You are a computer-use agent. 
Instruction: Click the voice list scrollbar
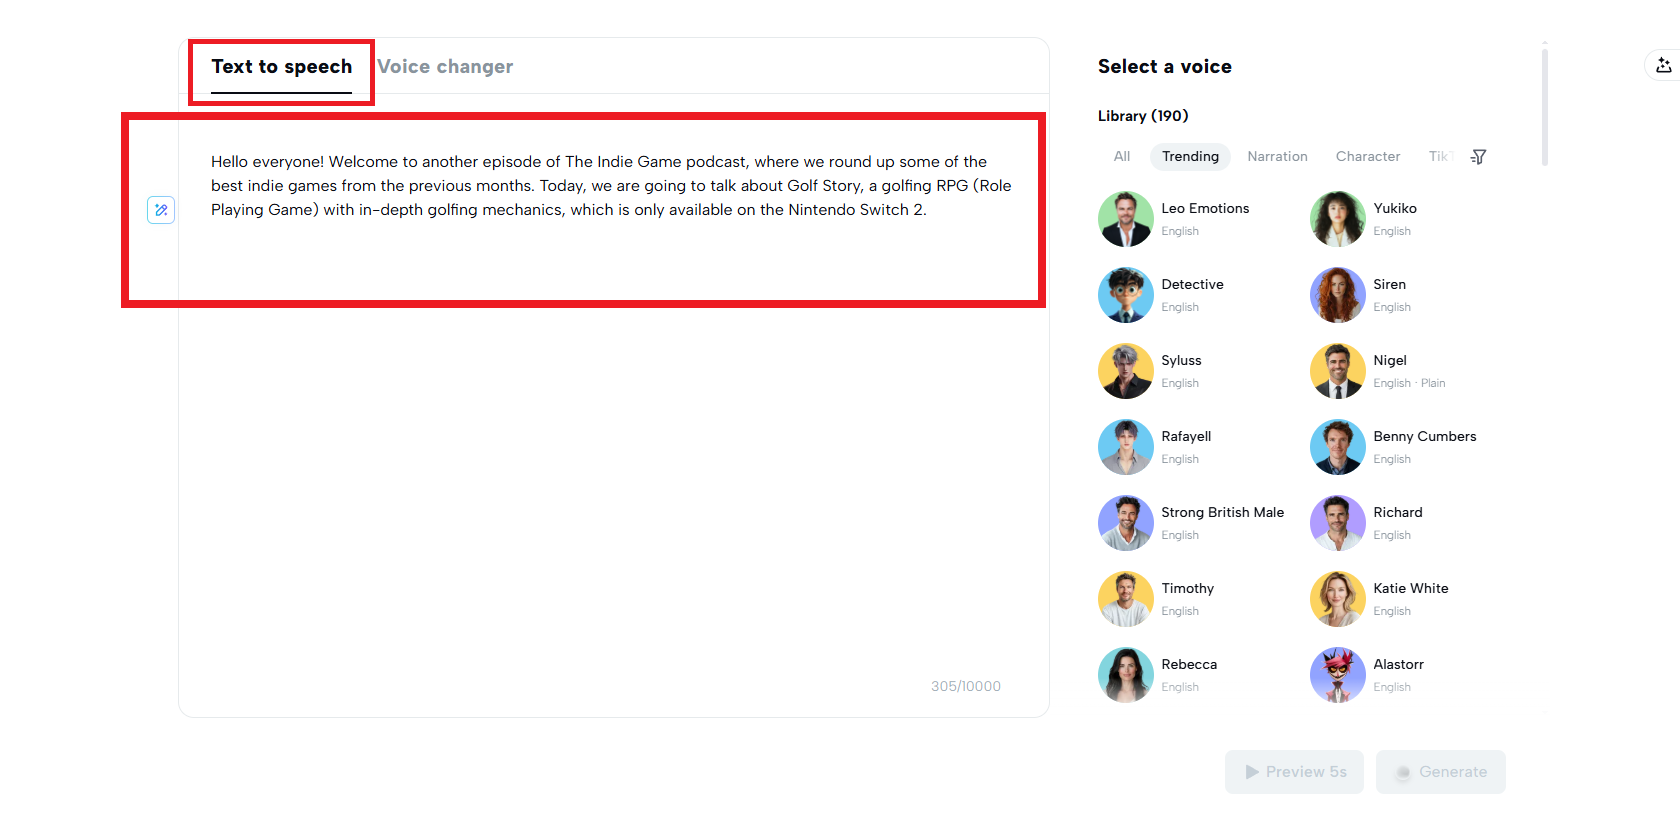[x=1545, y=105]
